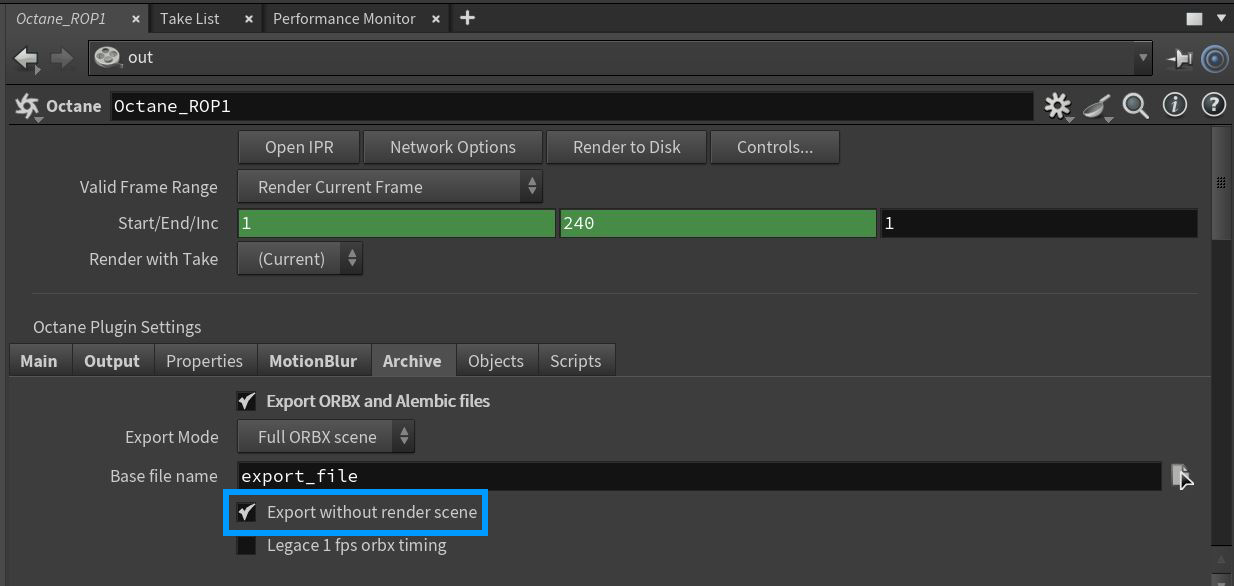Viewport: 1234px width, 586px height.
Task: Uncheck Export ORBX and Alembic files
Action: coord(246,401)
